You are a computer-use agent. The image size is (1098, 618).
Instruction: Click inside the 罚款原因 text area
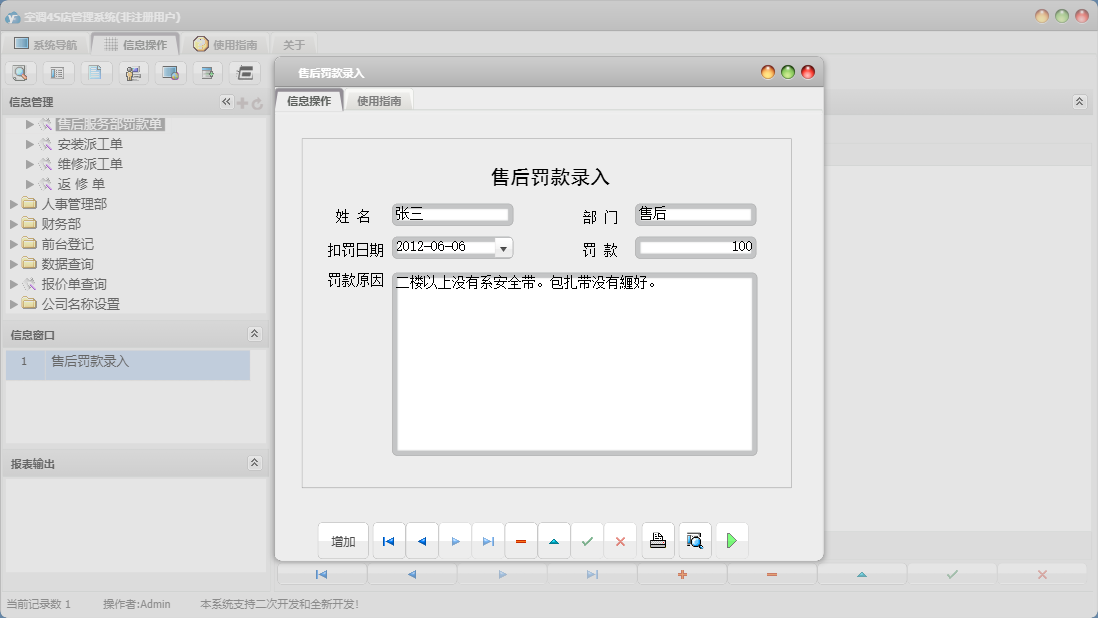[575, 360]
